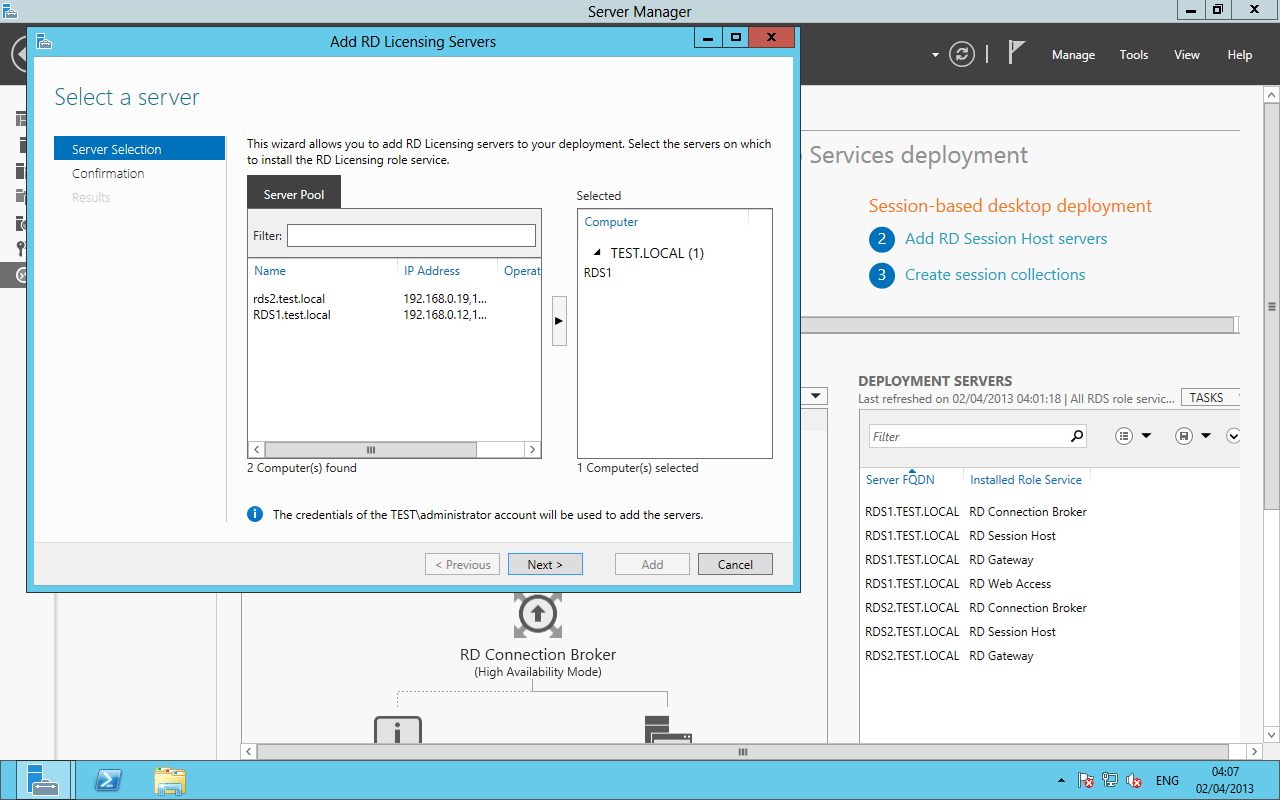Screen dimensions: 1280x800
Task: Click the bottom horizontal scrollbar right arrow in Server Manager
Action: [x=1254, y=751]
